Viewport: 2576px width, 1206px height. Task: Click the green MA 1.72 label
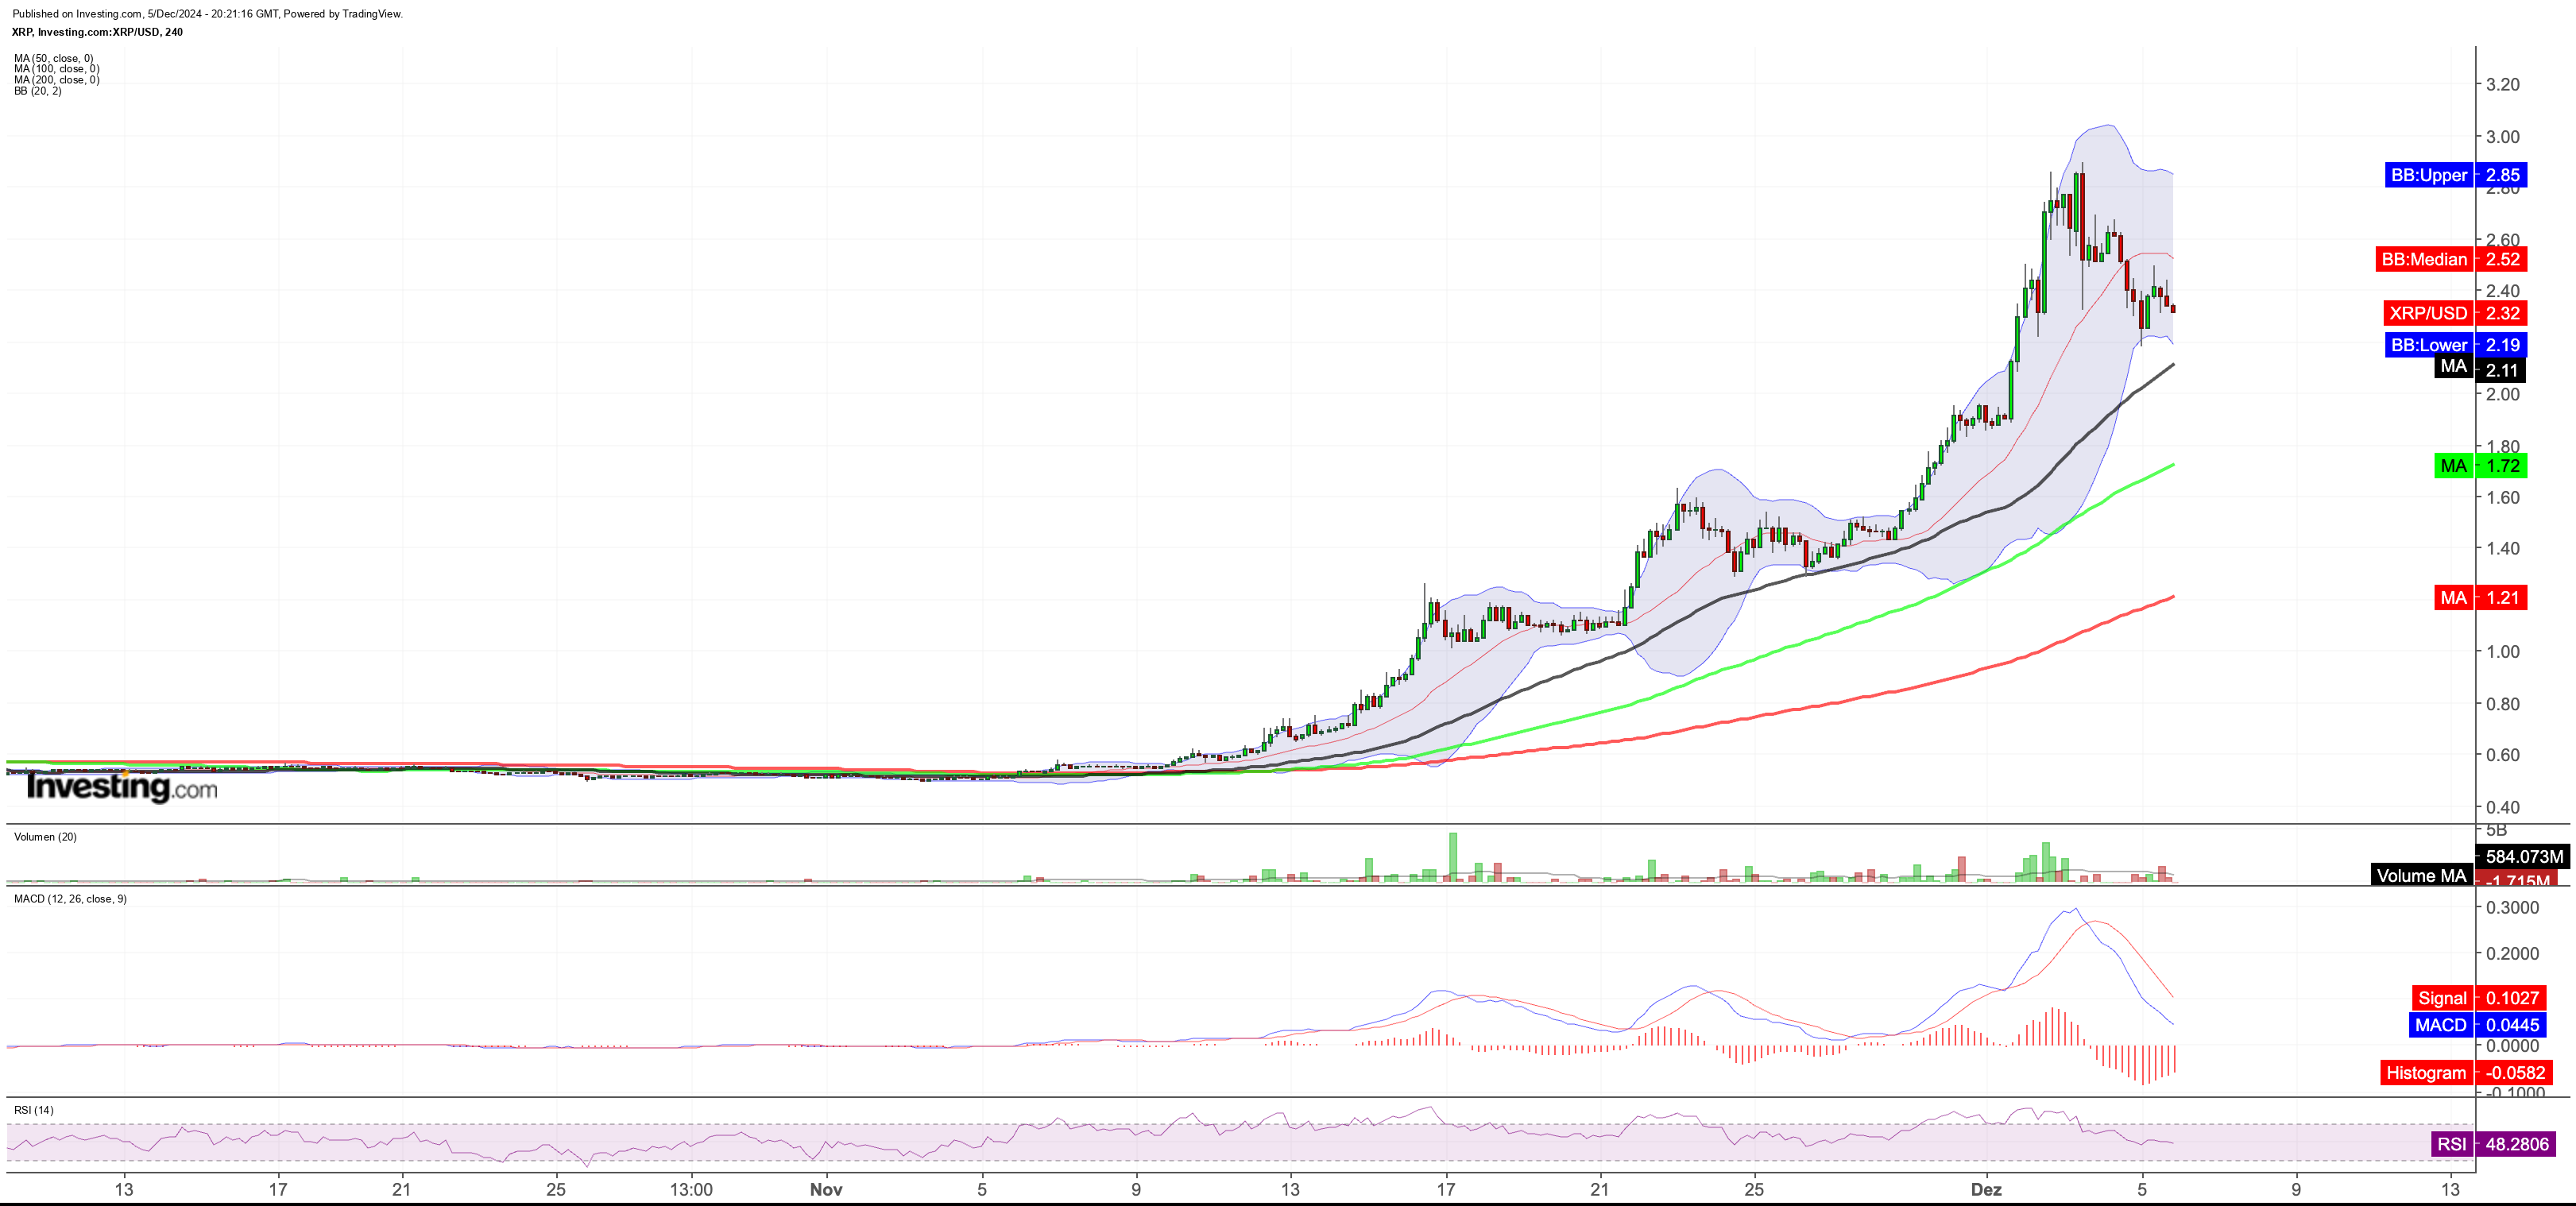tap(2480, 466)
